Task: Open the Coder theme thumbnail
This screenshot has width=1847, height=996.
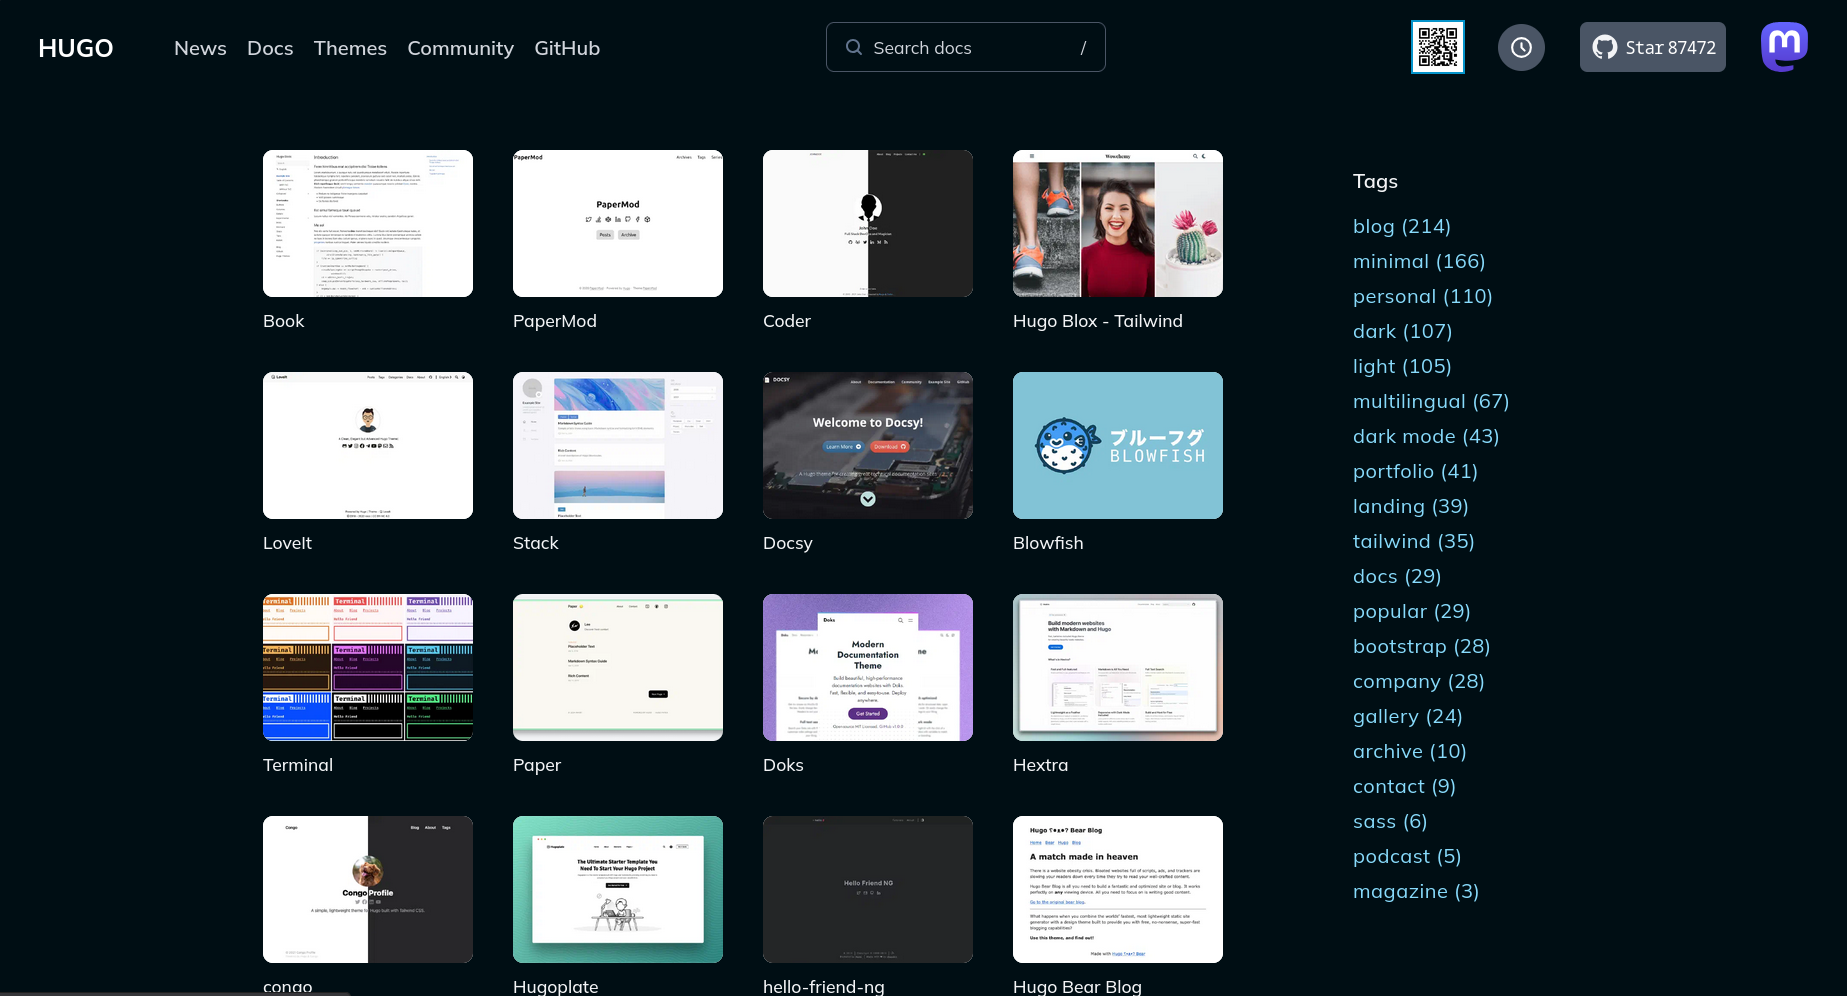Action: pyautogui.click(x=868, y=223)
